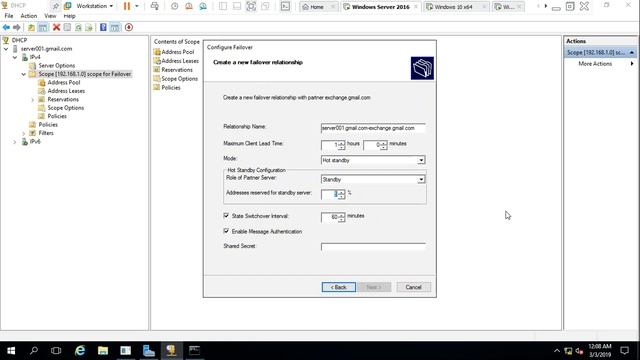Click the Cancel button in the wizard
Screen dimensions: 640x360
tap(413, 287)
